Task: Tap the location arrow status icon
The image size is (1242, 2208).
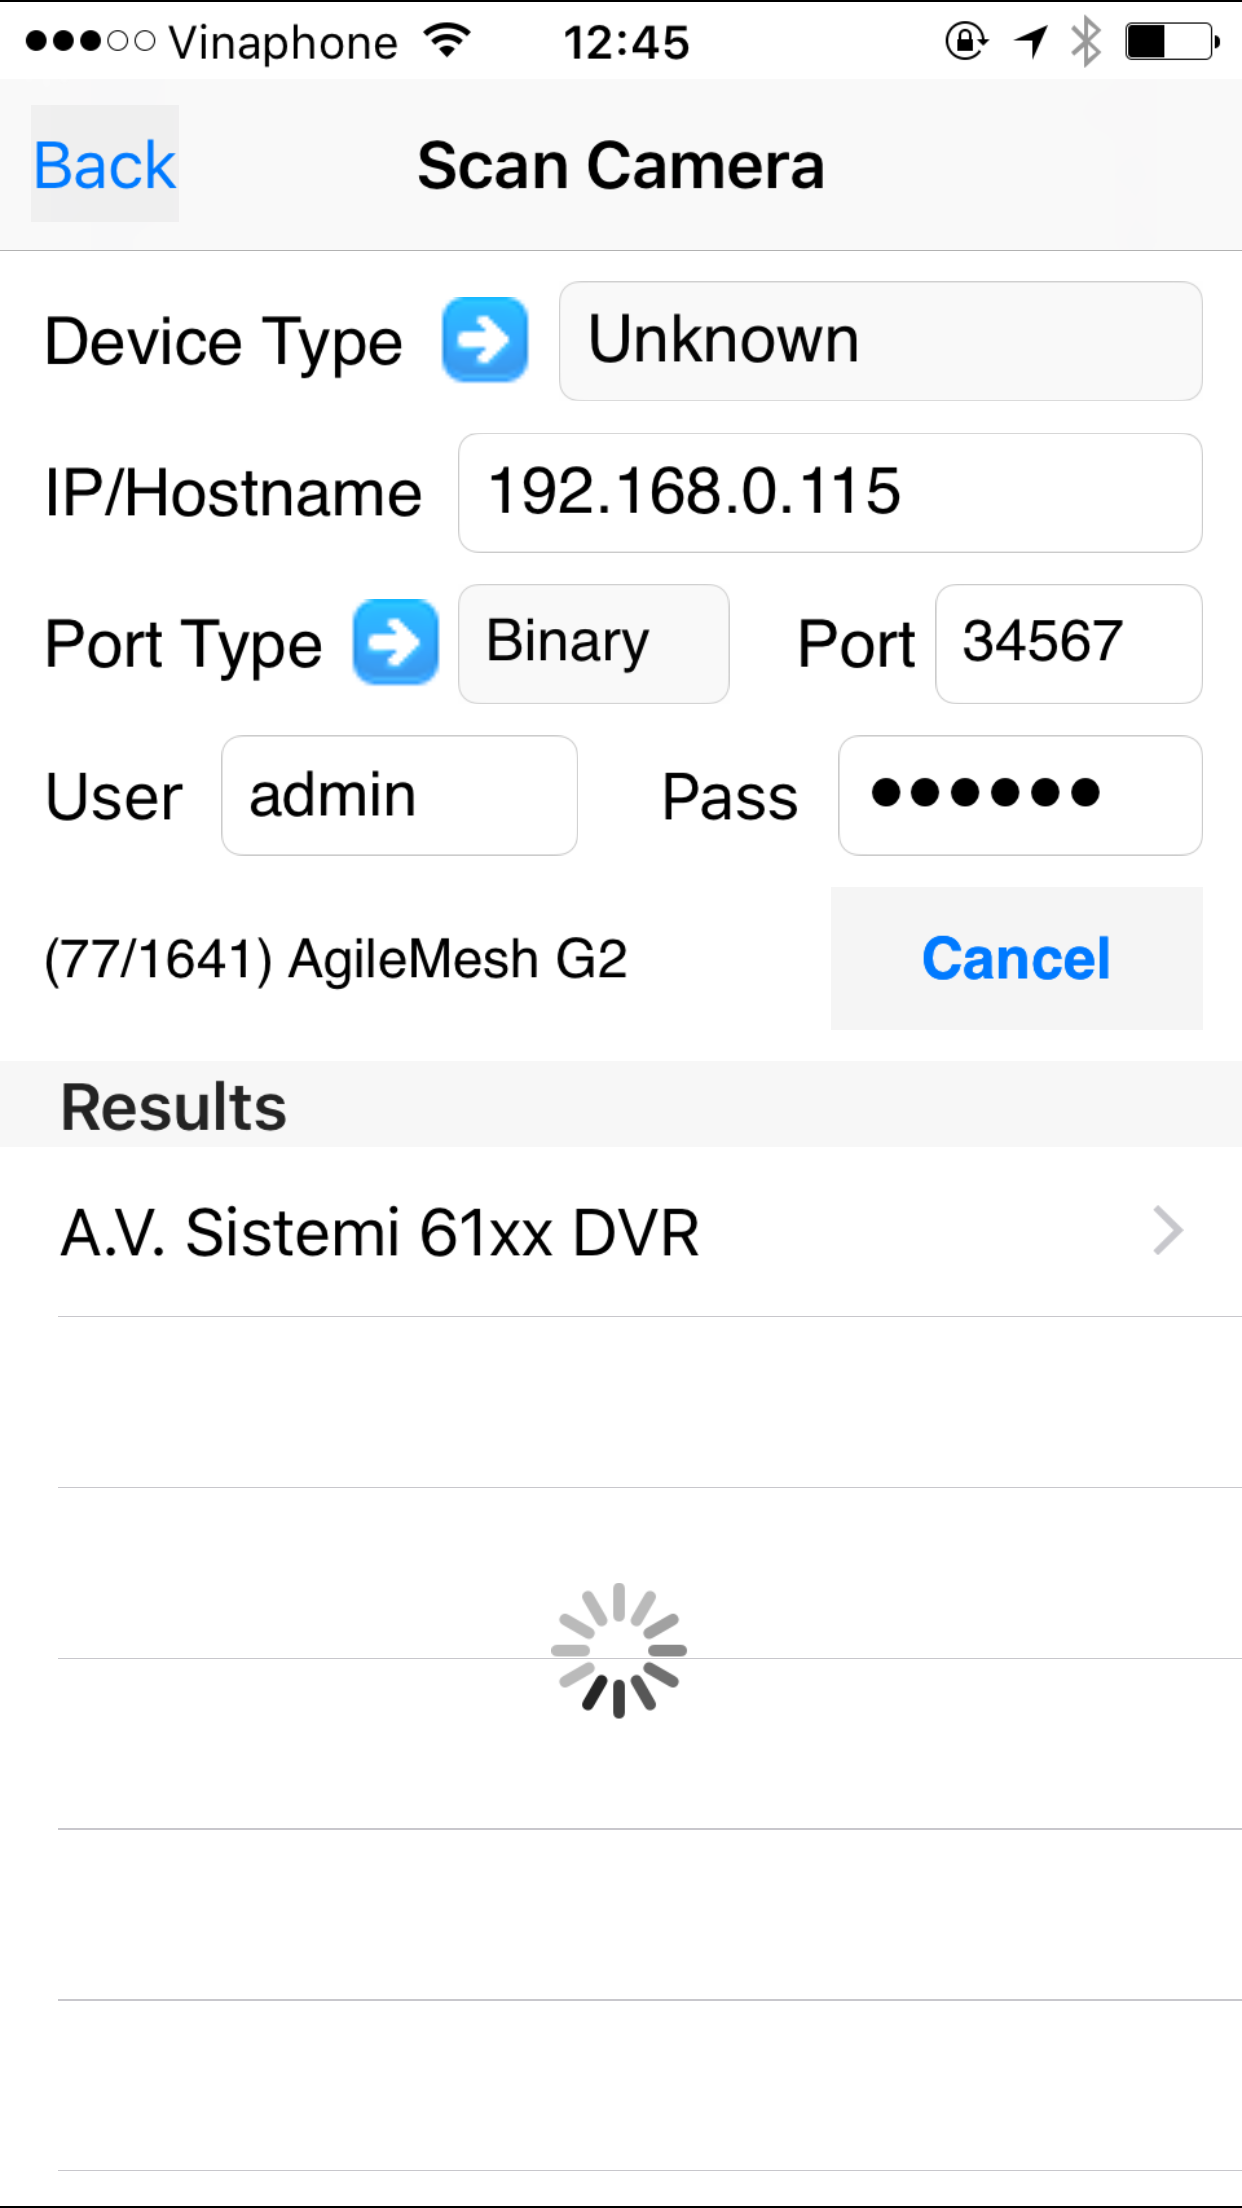Action: (x=1031, y=41)
